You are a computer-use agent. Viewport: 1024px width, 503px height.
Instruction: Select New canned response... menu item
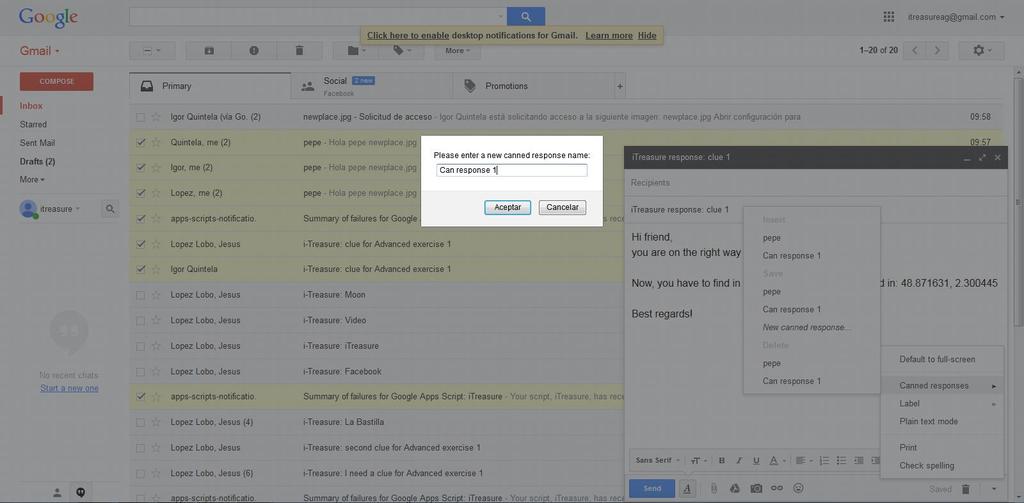click(807, 327)
